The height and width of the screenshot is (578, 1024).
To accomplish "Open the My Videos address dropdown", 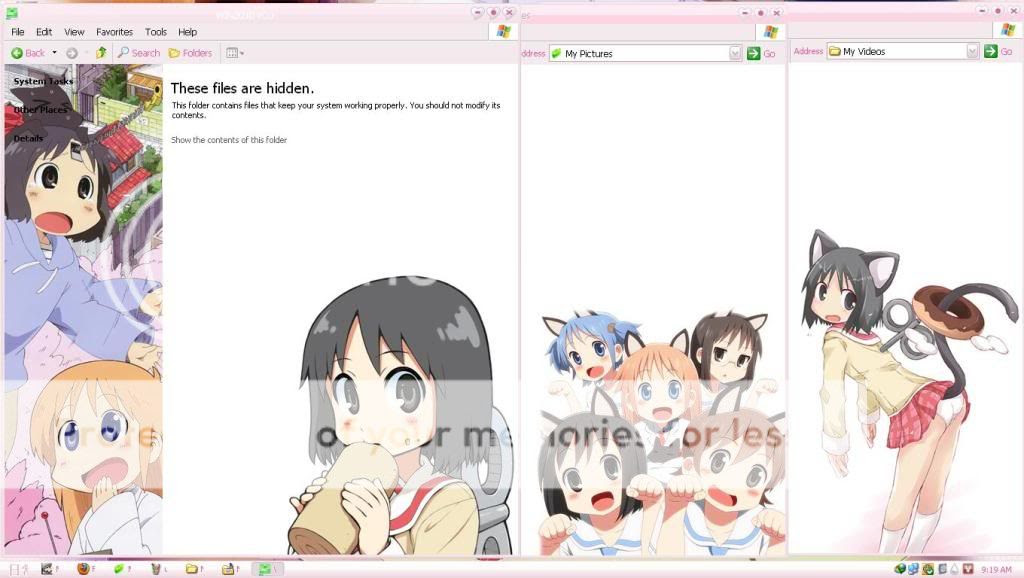I will click(x=972, y=51).
